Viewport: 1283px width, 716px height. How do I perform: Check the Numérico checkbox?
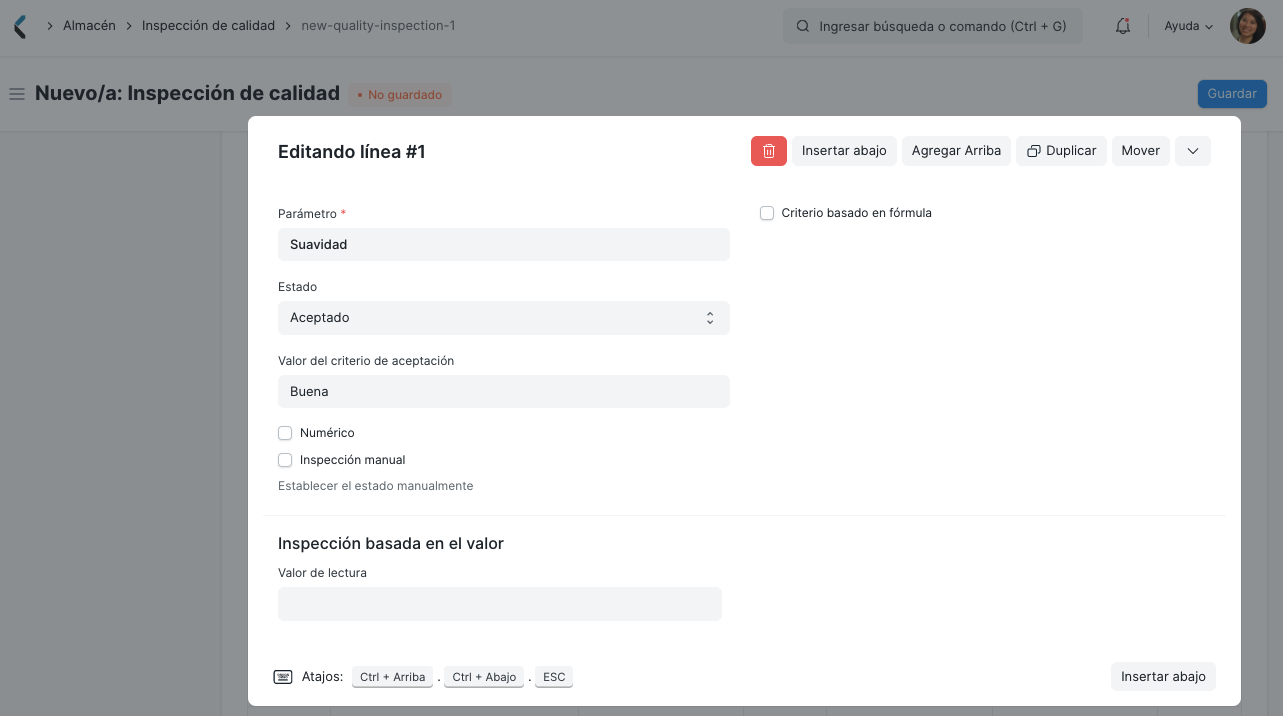pos(285,433)
